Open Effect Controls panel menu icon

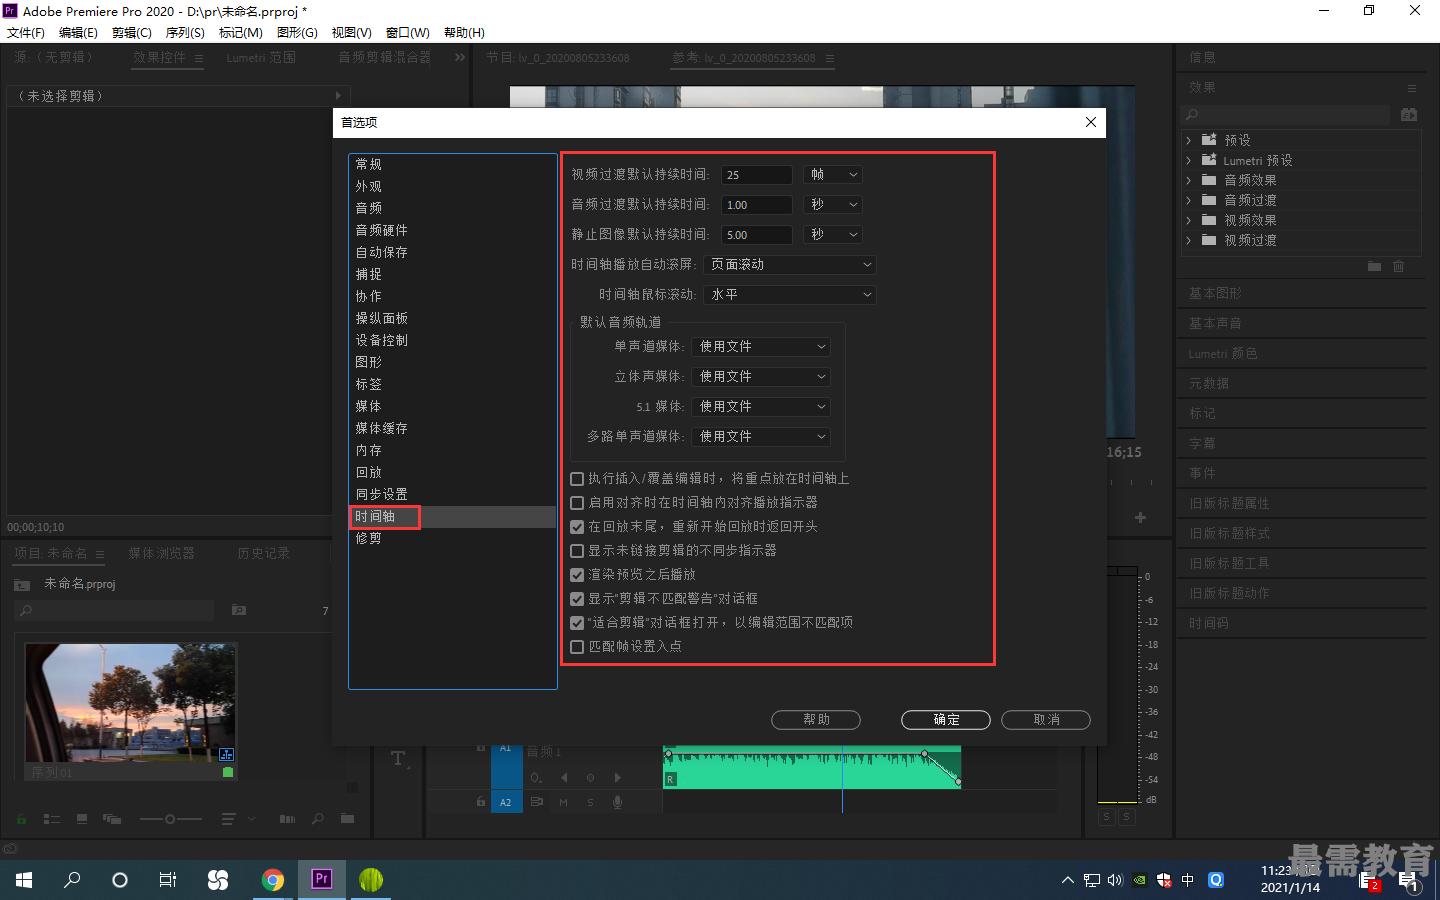point(199,58)
